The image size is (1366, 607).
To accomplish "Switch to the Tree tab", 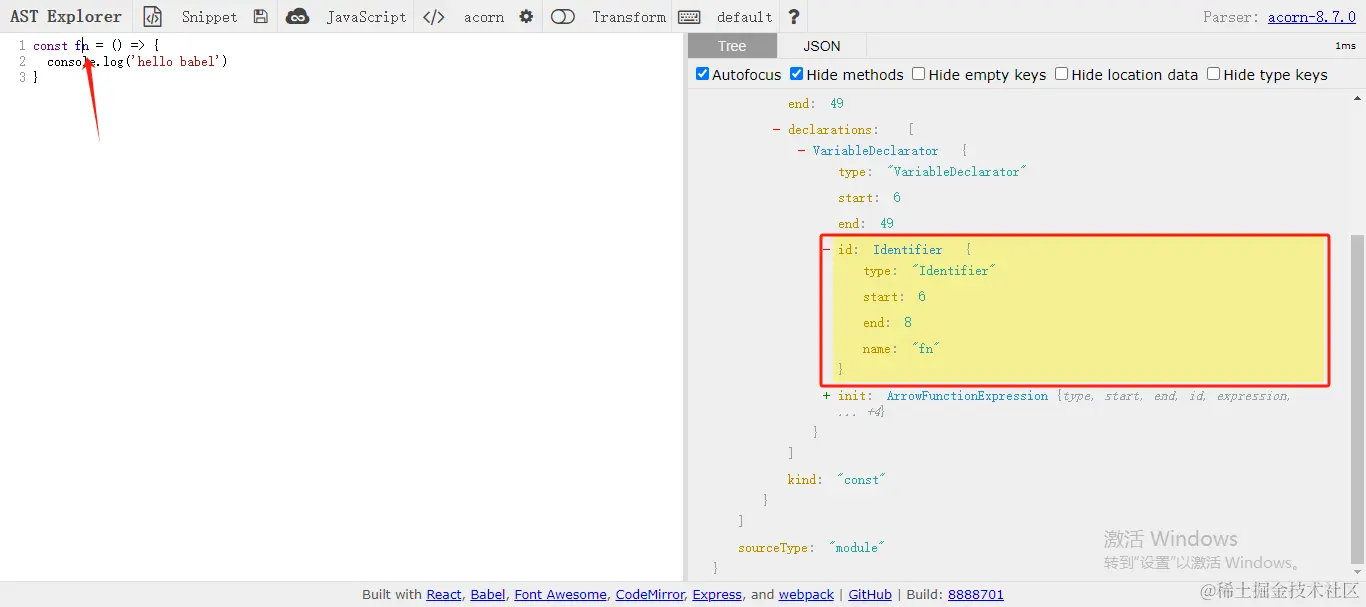I will coord(732,46).
